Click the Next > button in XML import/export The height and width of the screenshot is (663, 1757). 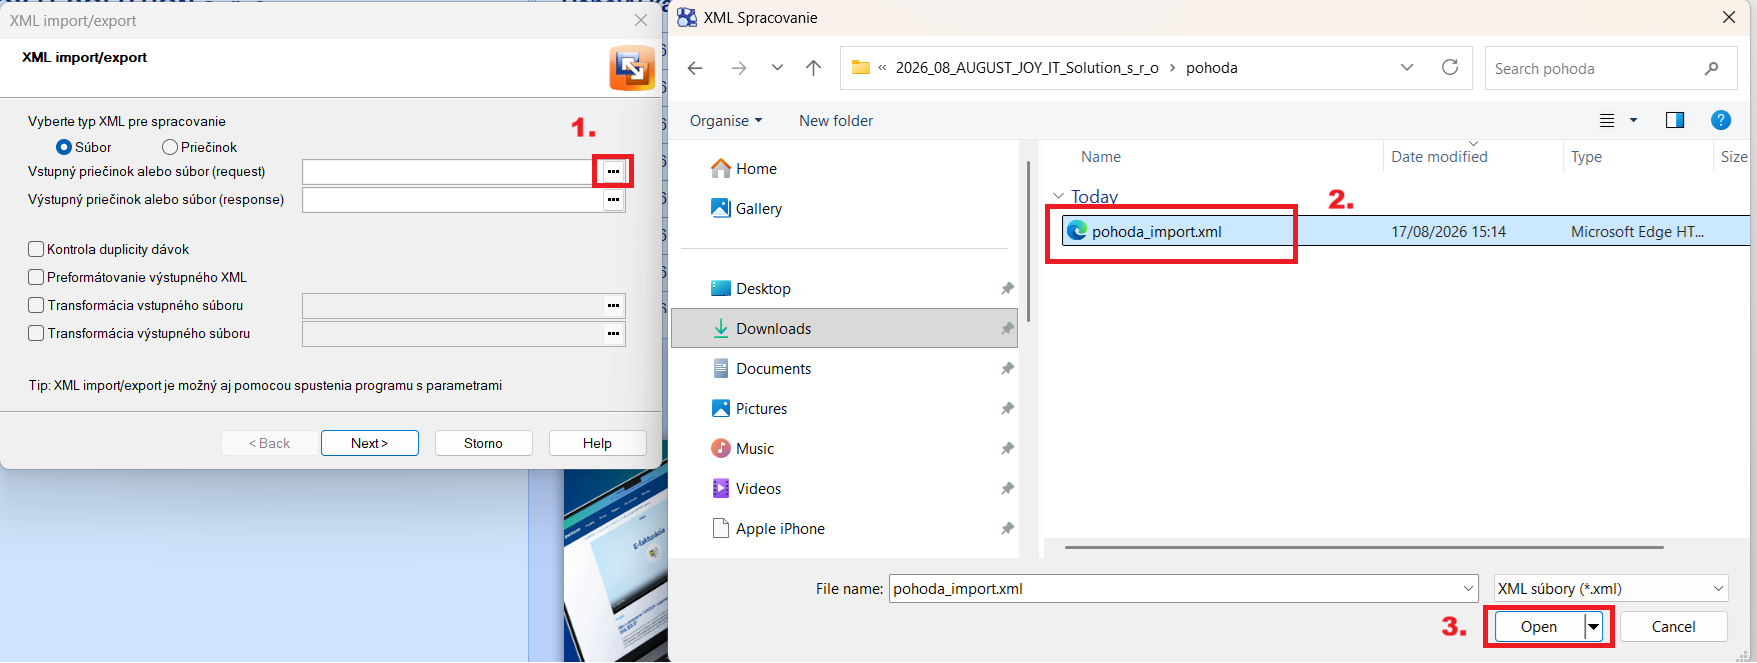click(x=369, y=443)
